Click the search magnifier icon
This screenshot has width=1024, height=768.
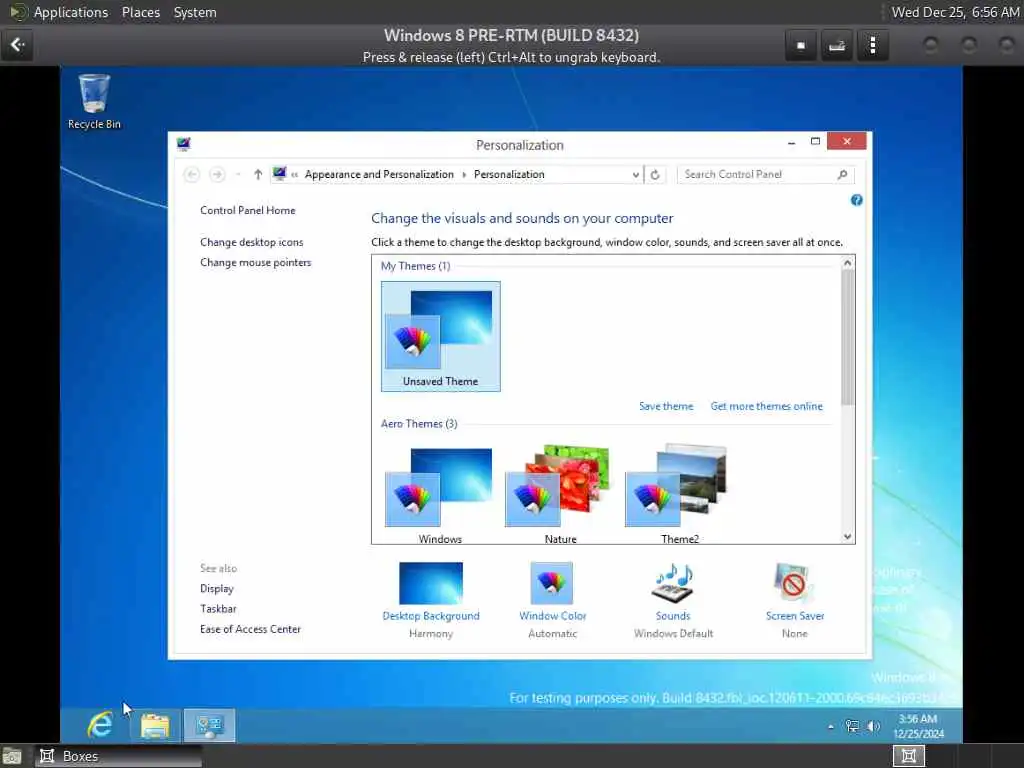[x=842, y=174]
